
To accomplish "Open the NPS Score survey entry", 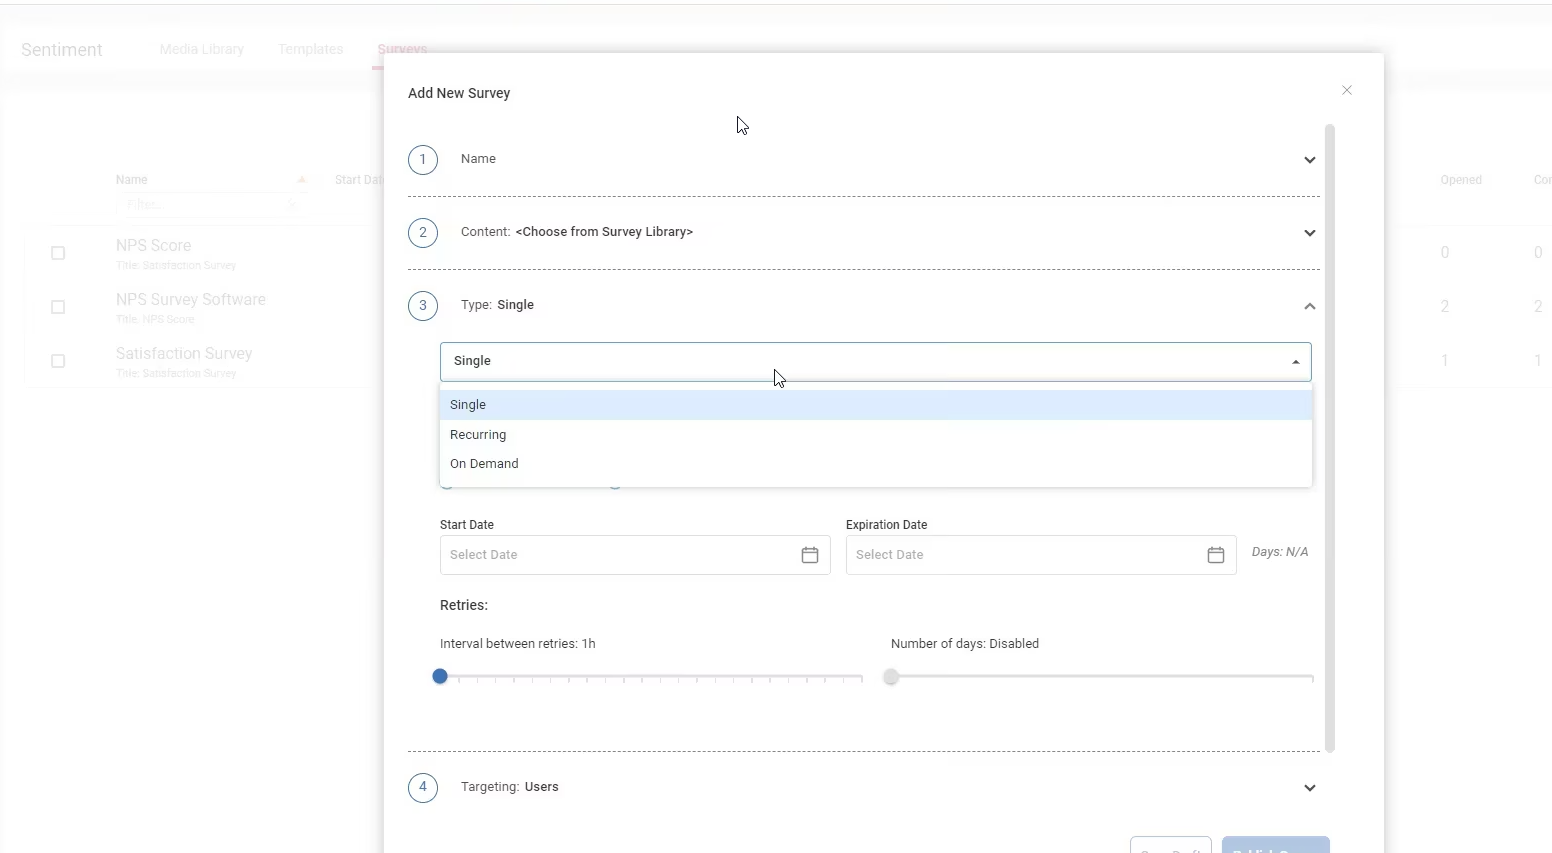I will point(153,245).
